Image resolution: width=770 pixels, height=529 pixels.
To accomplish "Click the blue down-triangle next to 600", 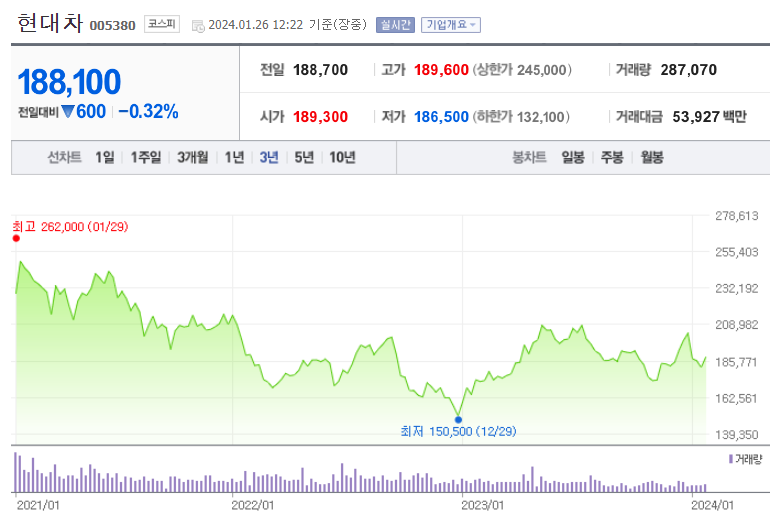I will pyautogui.click(x=68, y=112).
